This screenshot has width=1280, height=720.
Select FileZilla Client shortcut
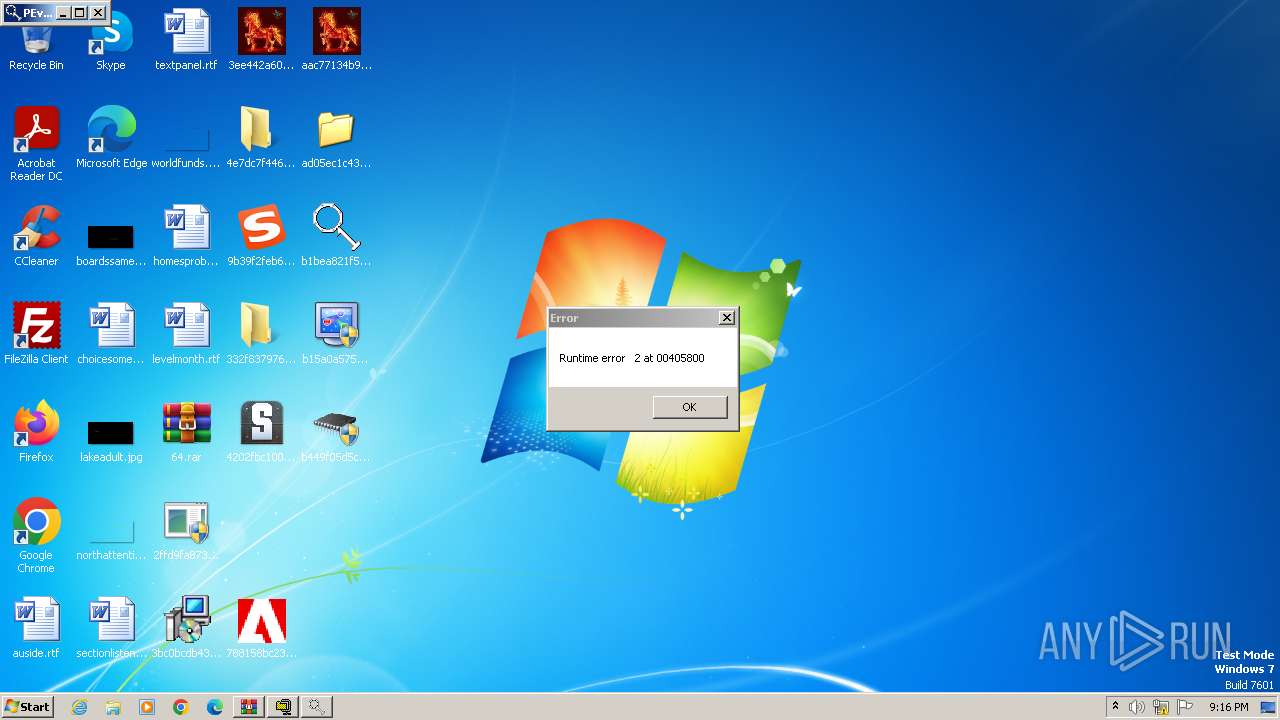pos(36,335)
